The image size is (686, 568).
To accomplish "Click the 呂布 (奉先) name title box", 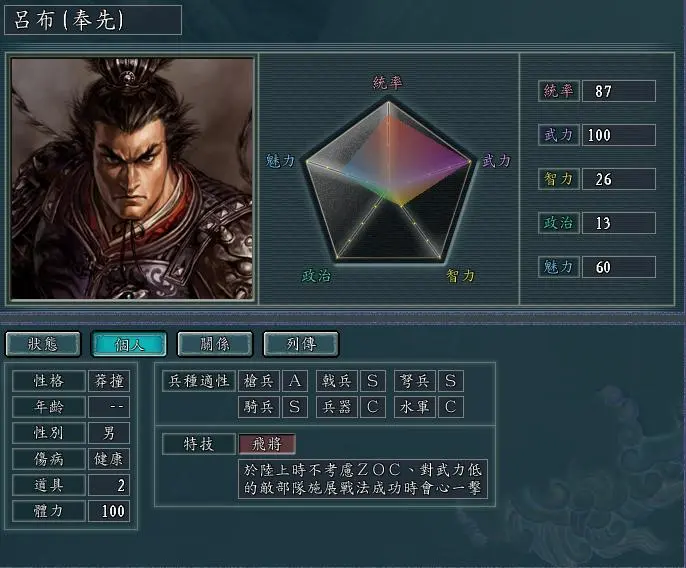I will (x=93, y=20).
